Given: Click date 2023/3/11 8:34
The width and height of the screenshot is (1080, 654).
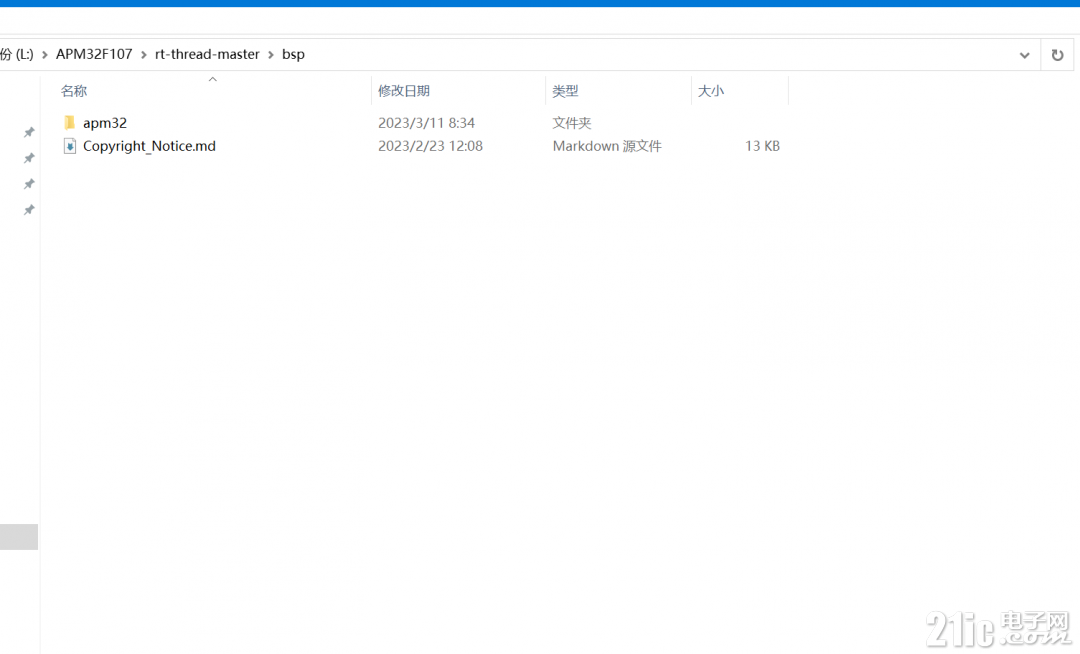Looking at the screenshot, I should 426,123.
